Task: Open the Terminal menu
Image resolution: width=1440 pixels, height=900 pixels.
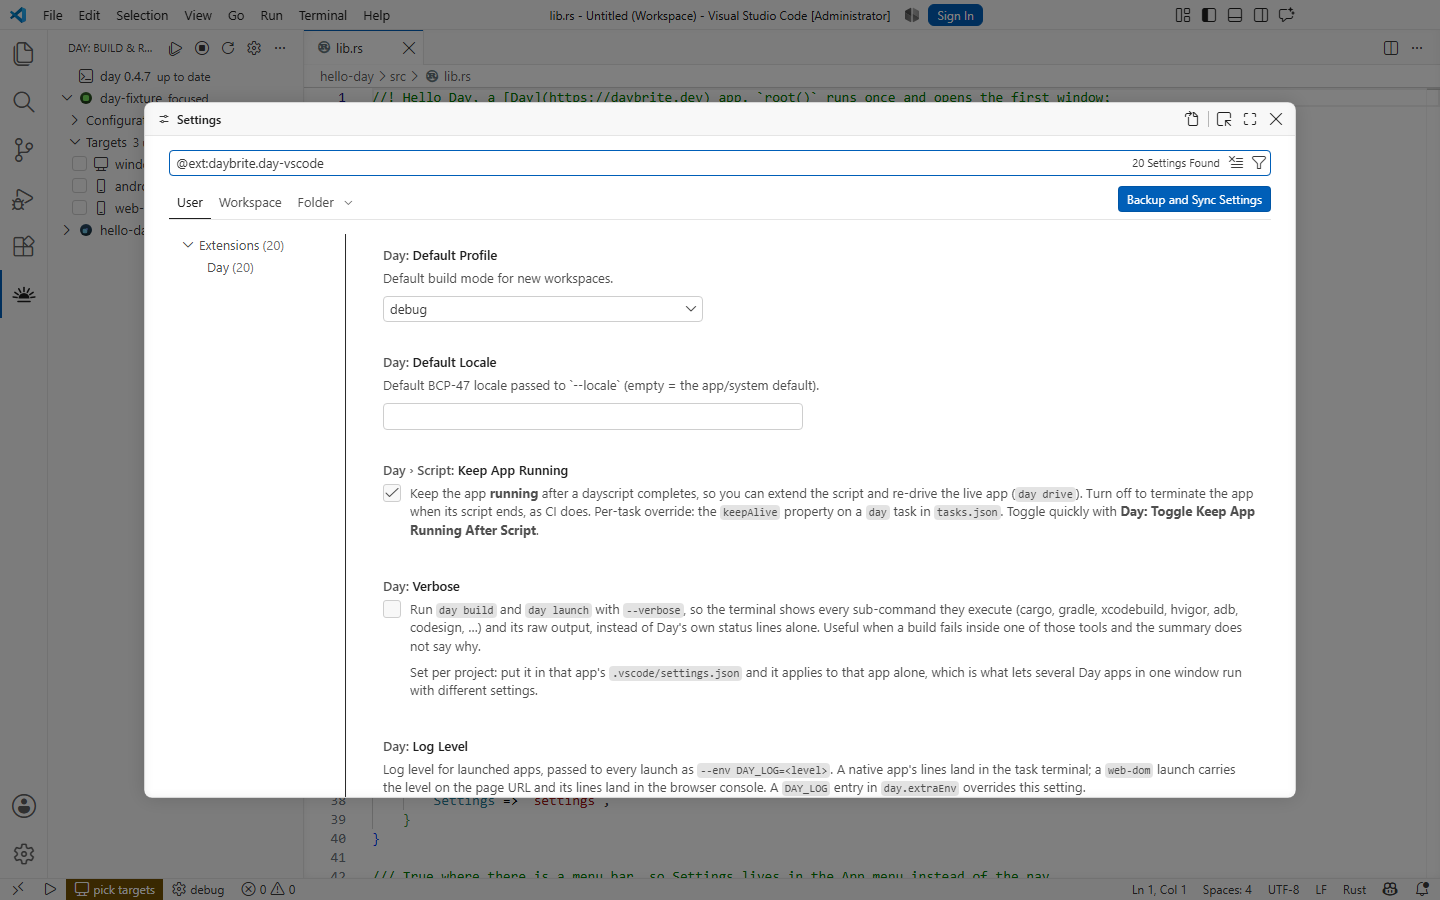Action: [323, 15]
